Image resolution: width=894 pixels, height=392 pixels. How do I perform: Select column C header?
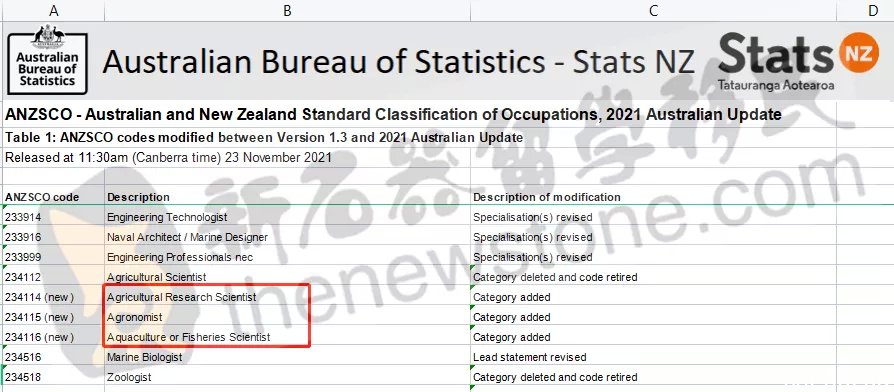(653, 10)
